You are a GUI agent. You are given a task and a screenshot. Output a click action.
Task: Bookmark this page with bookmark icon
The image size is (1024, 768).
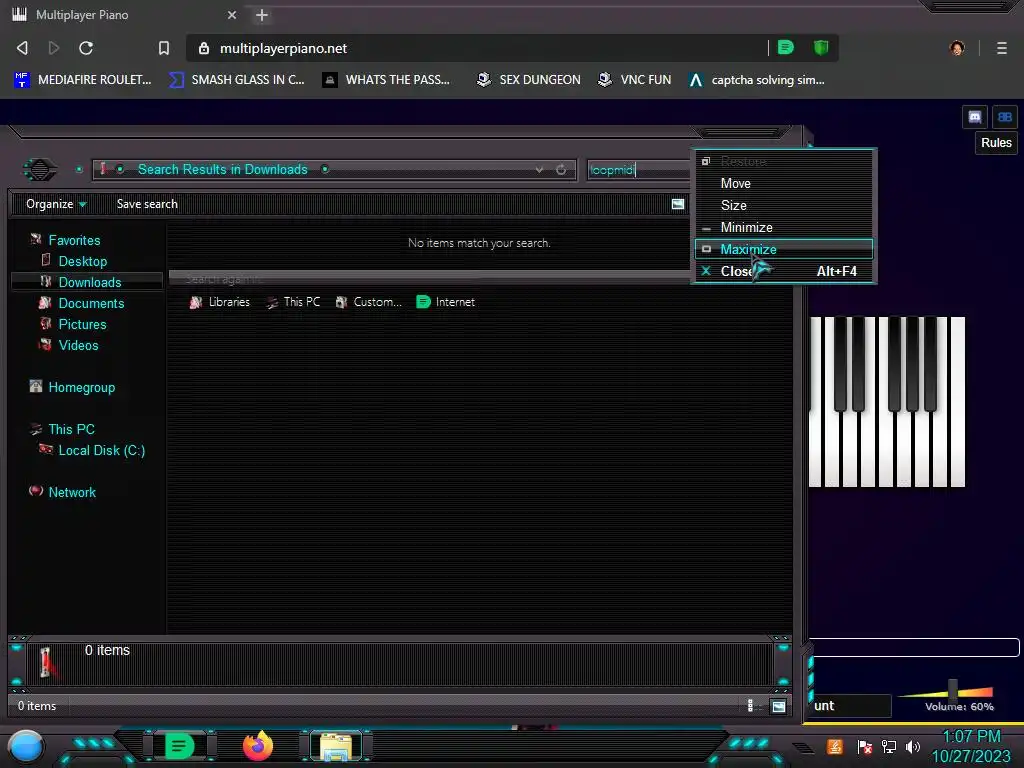coord(164,48)
